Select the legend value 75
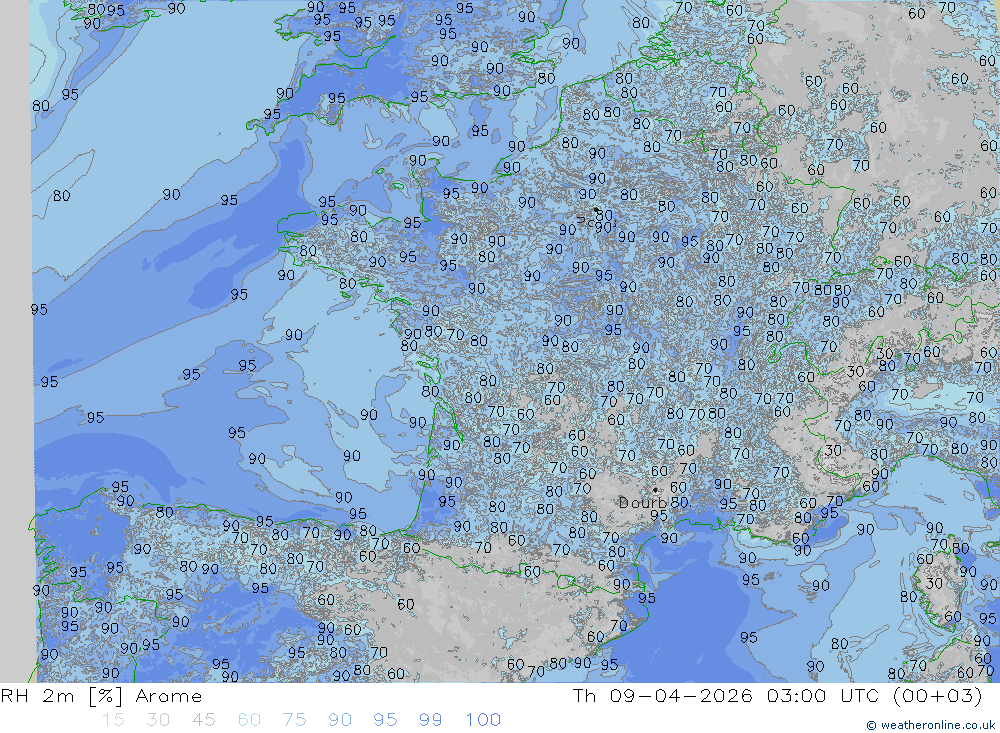 (x=295, y=720)
